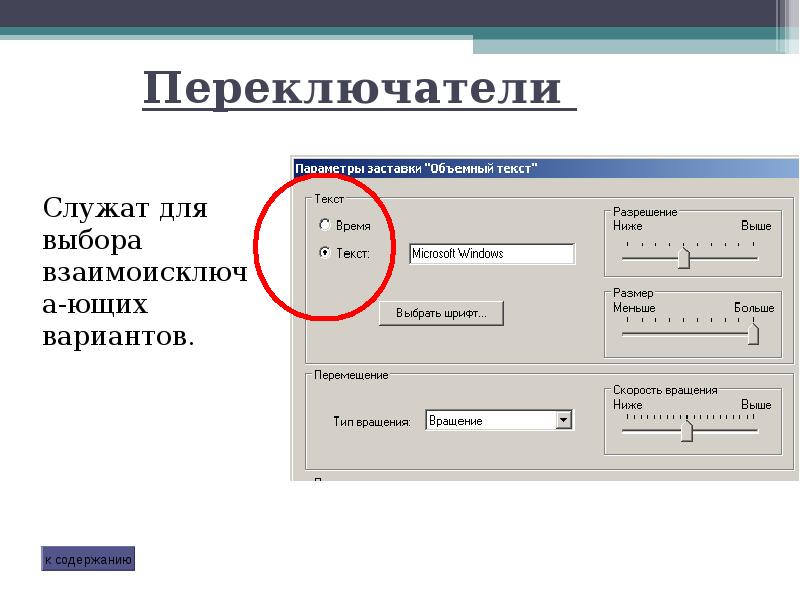Click "Выше" label in Скорость вращения group
800x600 pixels.
(x=755, y=405)
